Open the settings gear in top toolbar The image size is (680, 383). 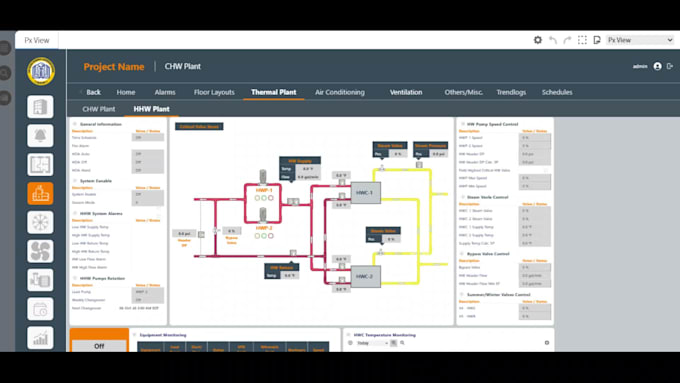point(538,40)
